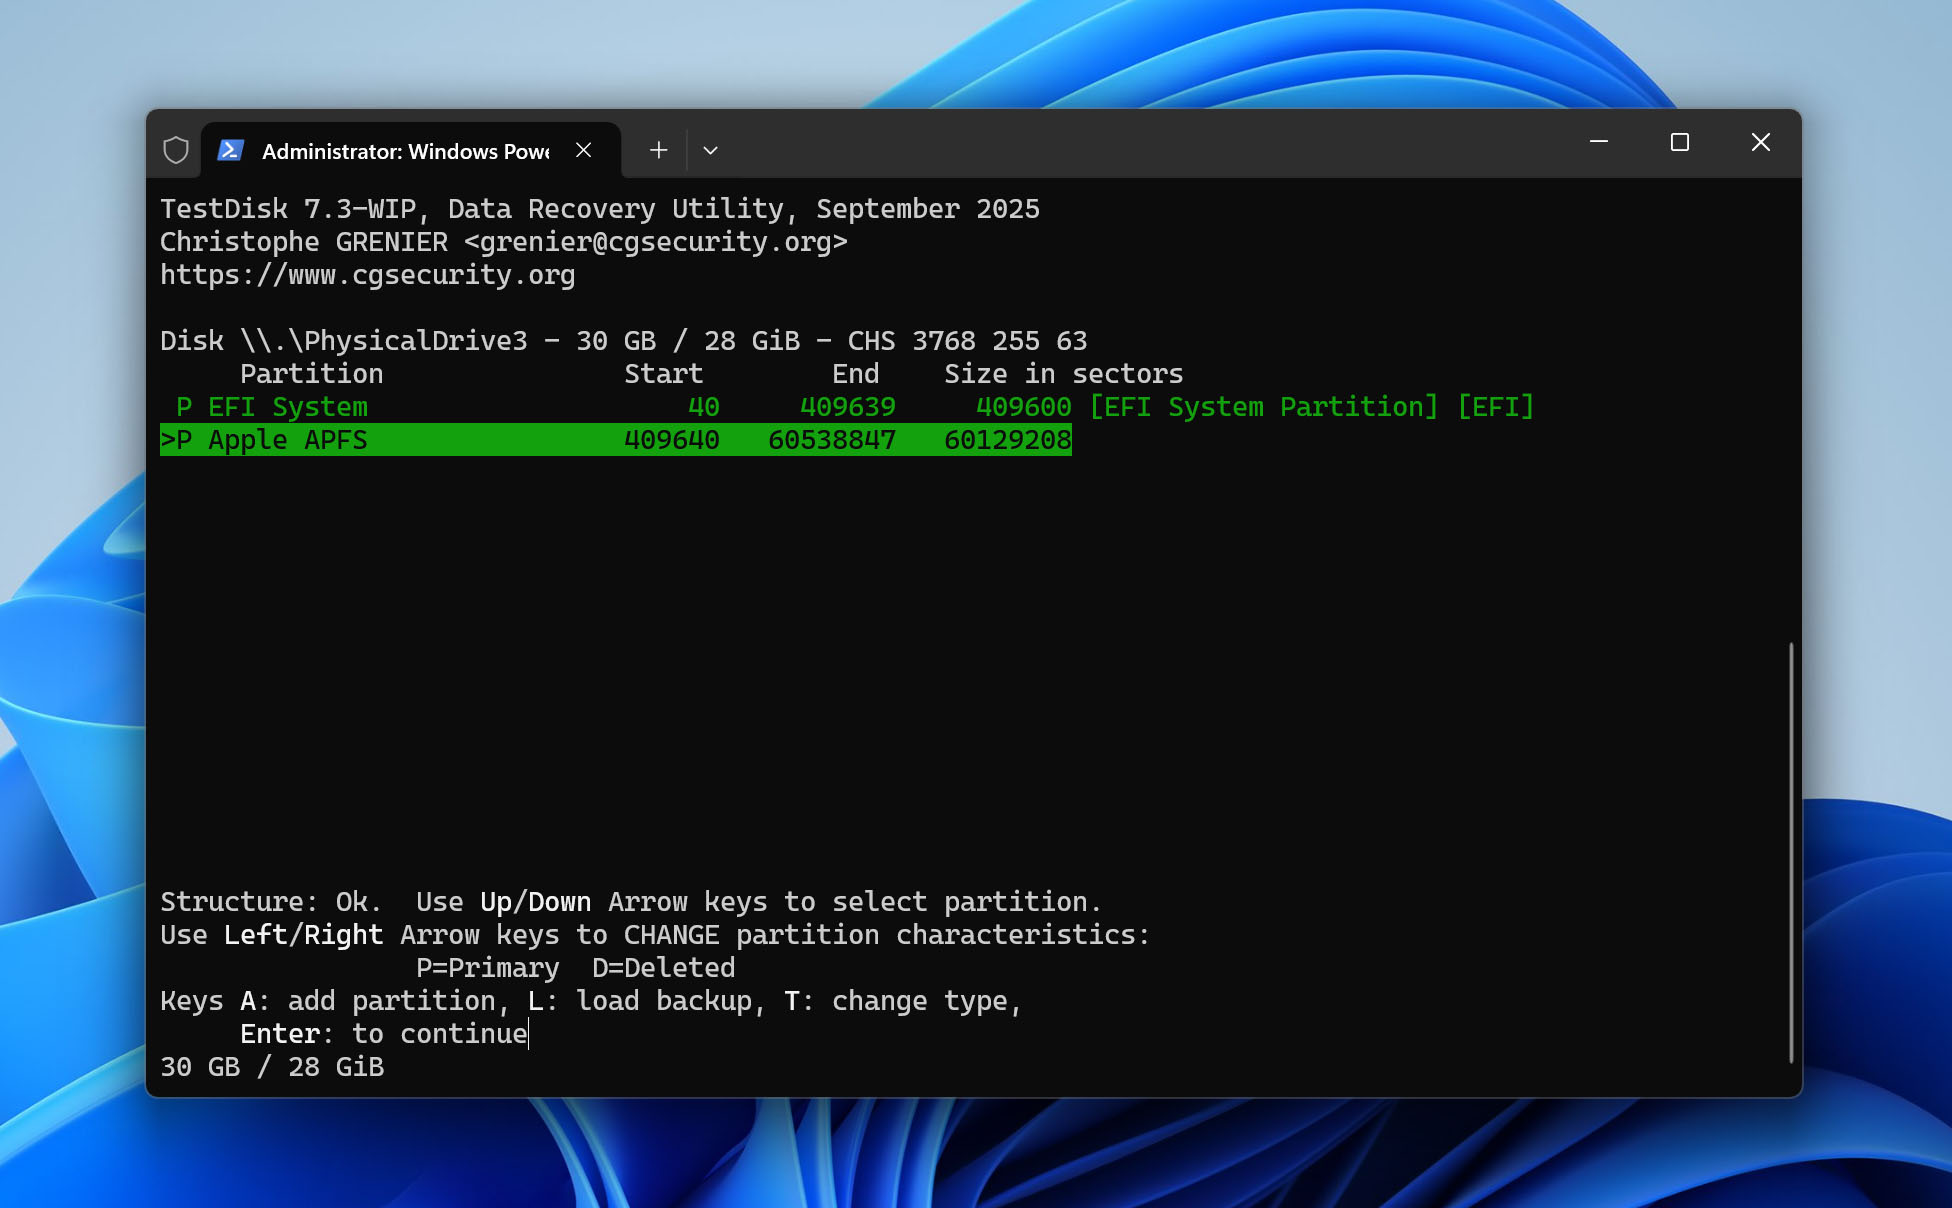Click the start sector value 409640
Viewport: 1952px width, 1208px height.
pyautogui.click(x=672, y=440)
